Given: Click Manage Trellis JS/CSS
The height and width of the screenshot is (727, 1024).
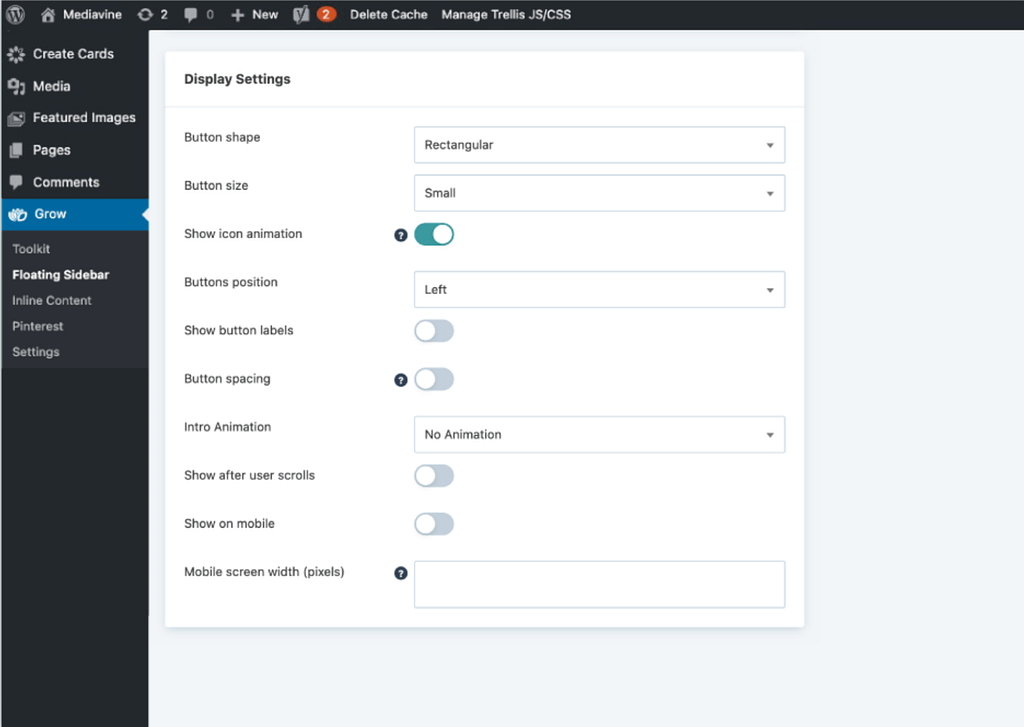Looking at the screenshot, I should [x=506, y=14].
